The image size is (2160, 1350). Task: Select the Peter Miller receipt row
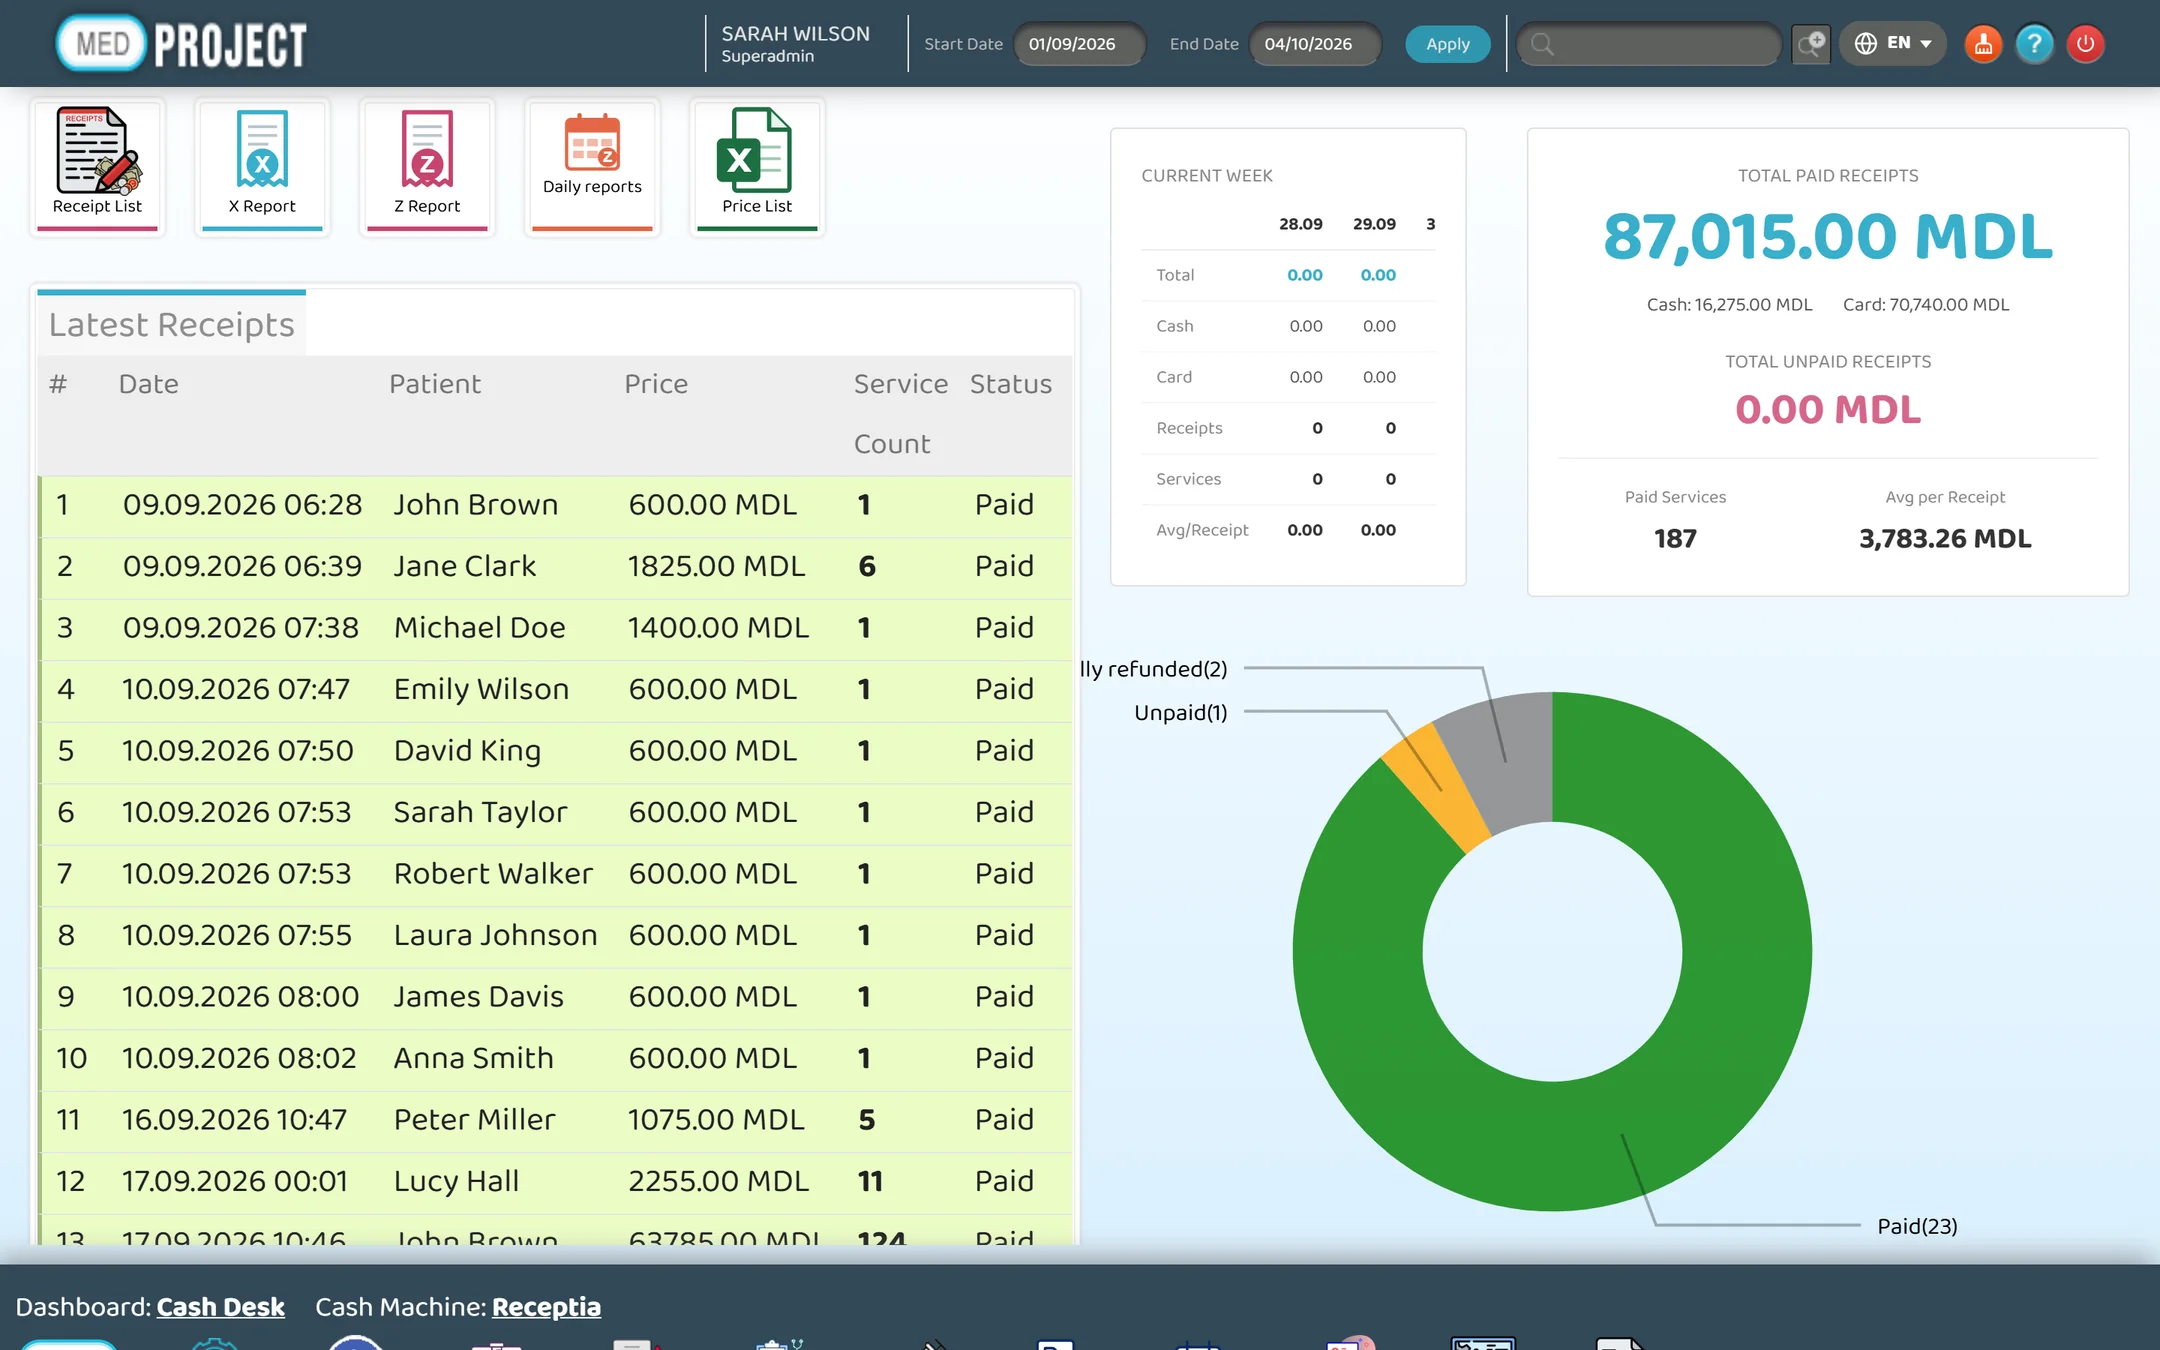coord(556,1120)
